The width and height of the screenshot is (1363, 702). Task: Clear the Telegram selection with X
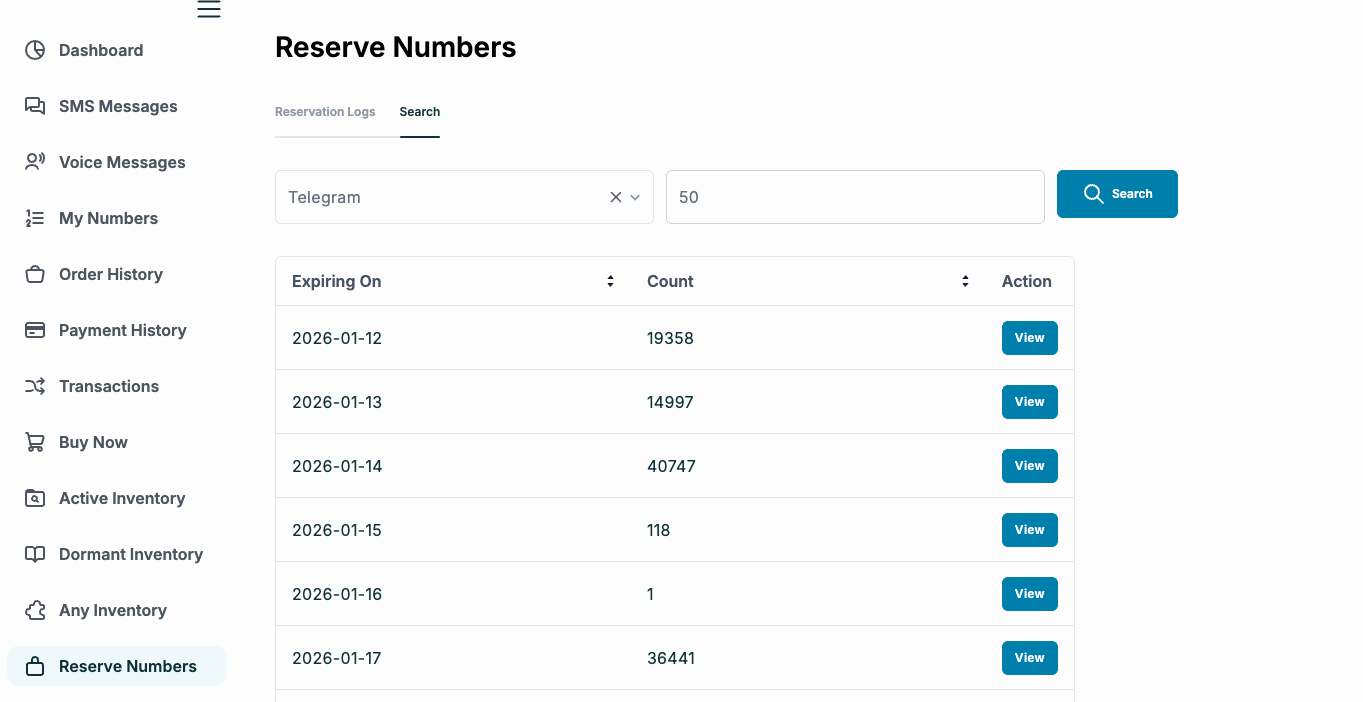coord(616,197)
